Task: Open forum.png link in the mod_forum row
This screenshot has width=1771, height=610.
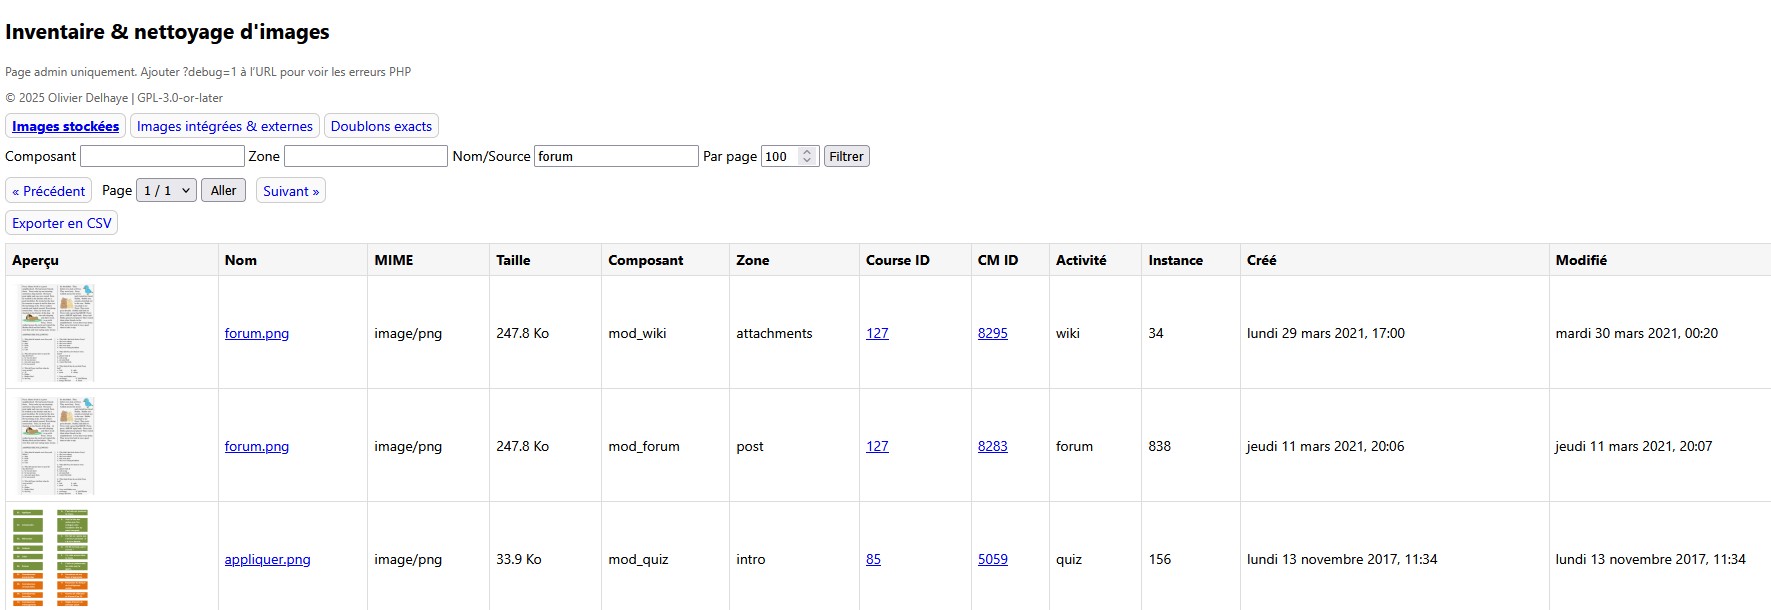Action: click(256, 446)
